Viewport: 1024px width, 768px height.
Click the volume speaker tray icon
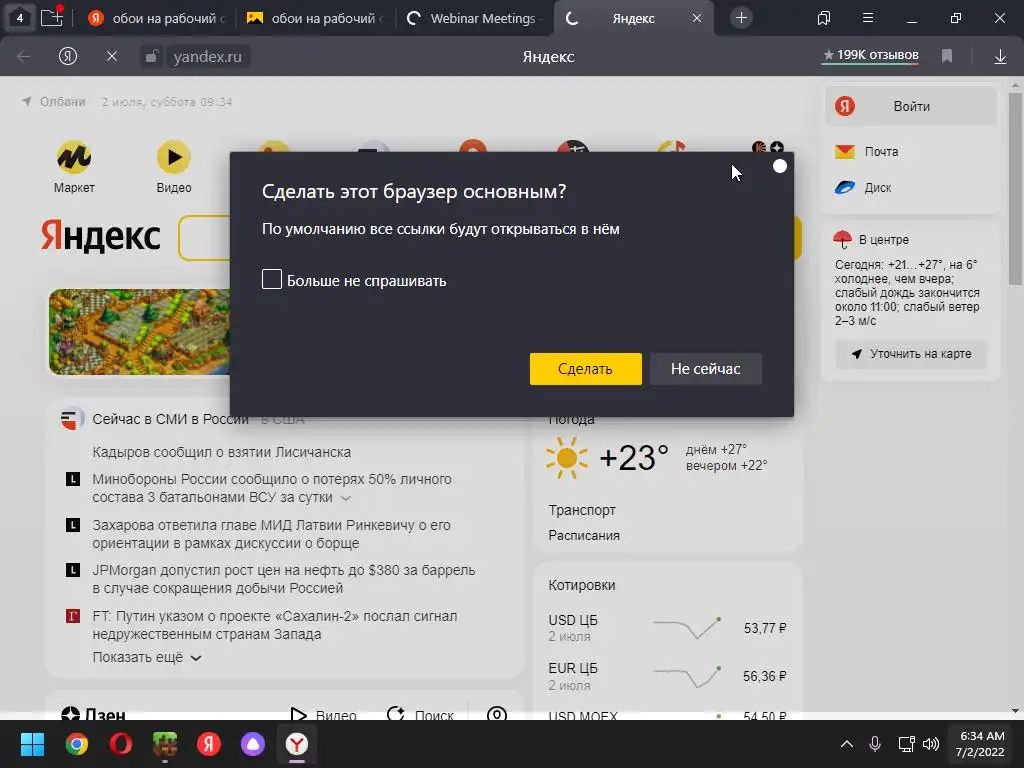pos(931,744)
